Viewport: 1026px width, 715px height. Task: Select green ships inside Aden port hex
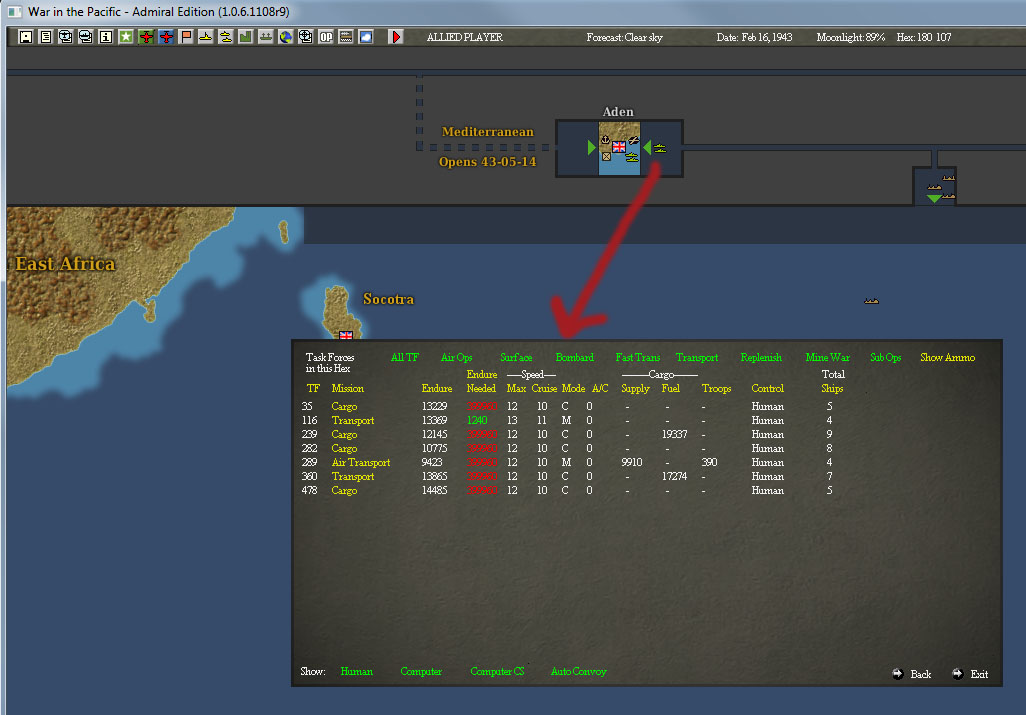(x=631, y=157)
